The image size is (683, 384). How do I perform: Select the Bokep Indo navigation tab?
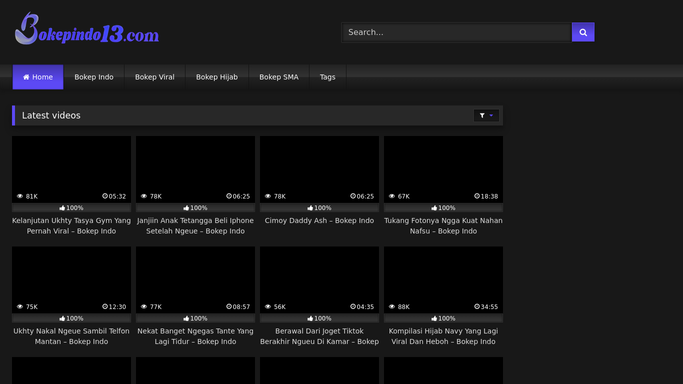tap(94, 77)
